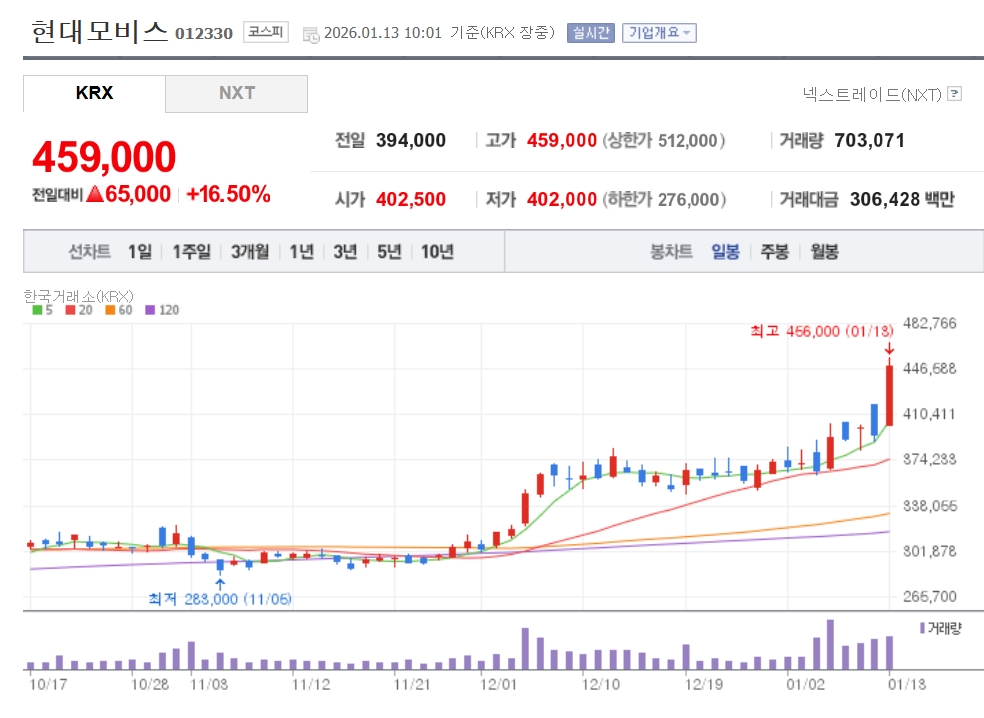Click the red up-triangle price change icon

click(x=95, y=194)
